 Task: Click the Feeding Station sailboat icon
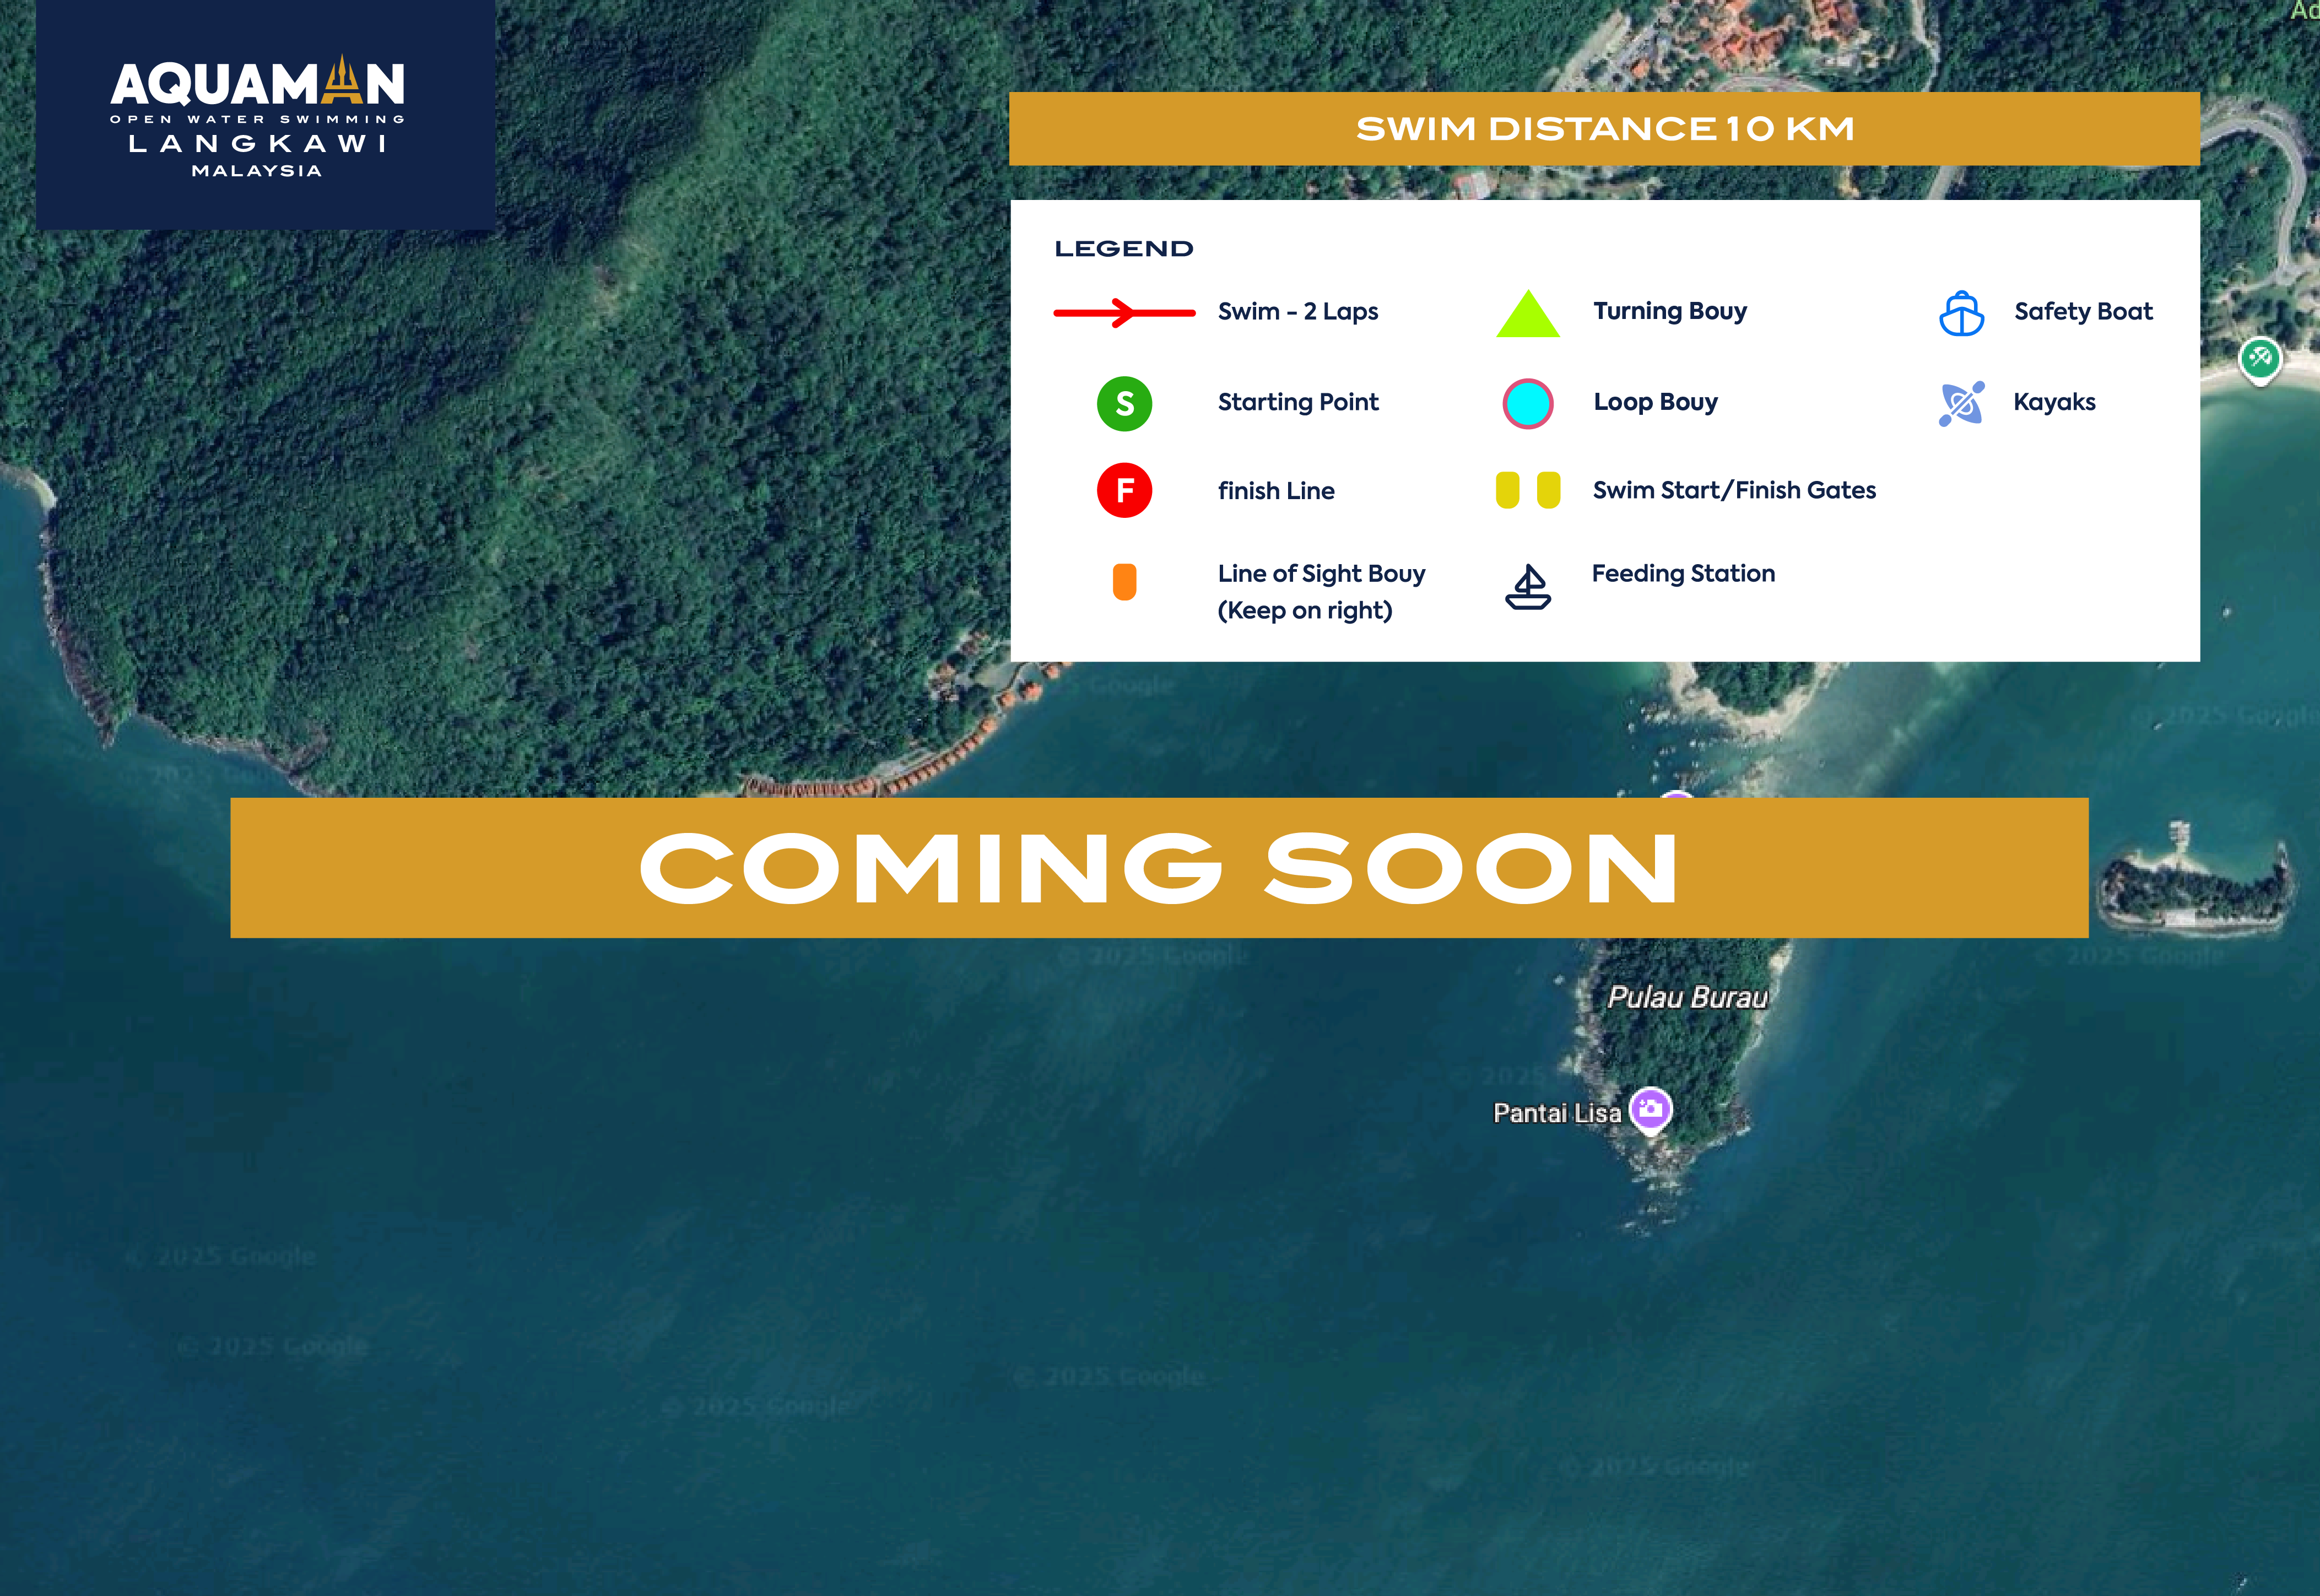(x=1527, y=587)
